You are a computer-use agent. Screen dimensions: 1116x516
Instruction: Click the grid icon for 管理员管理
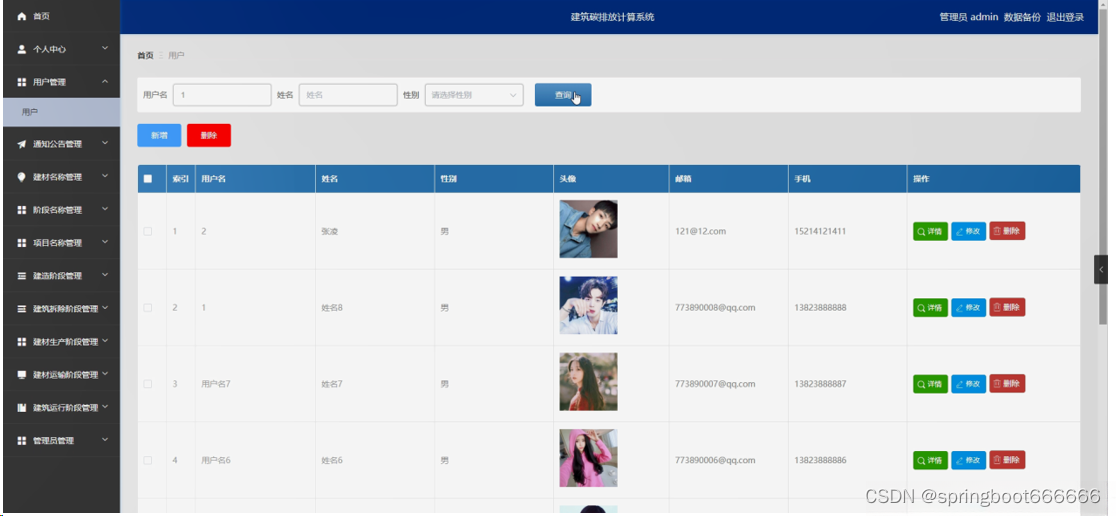21,441
